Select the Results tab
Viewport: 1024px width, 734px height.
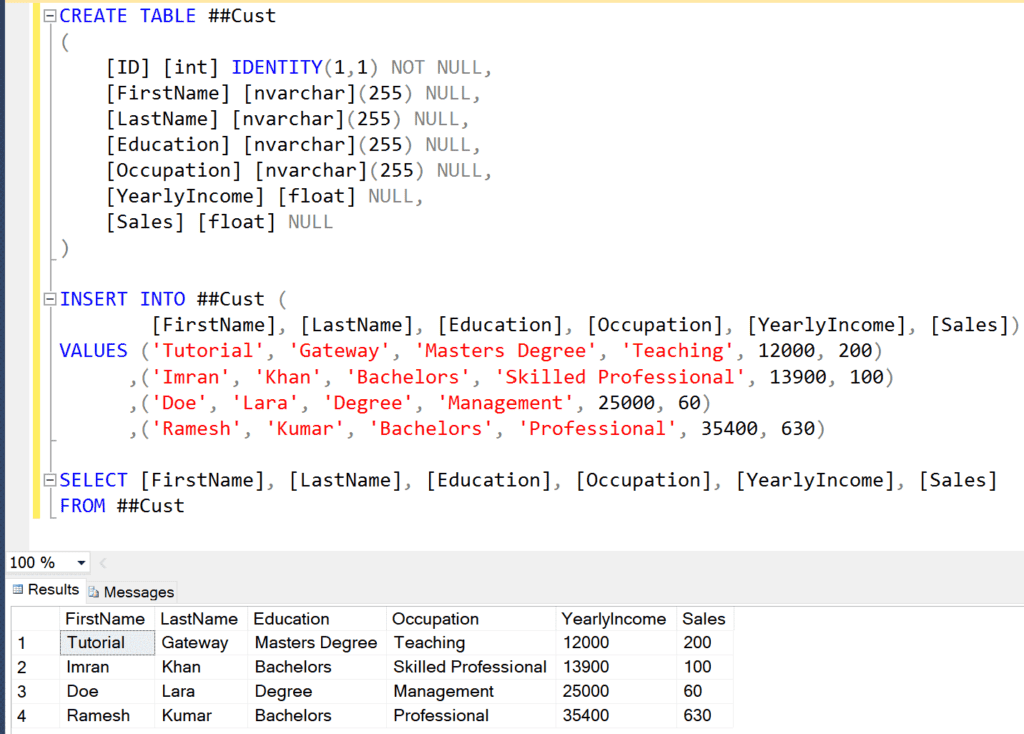(52, 589)
